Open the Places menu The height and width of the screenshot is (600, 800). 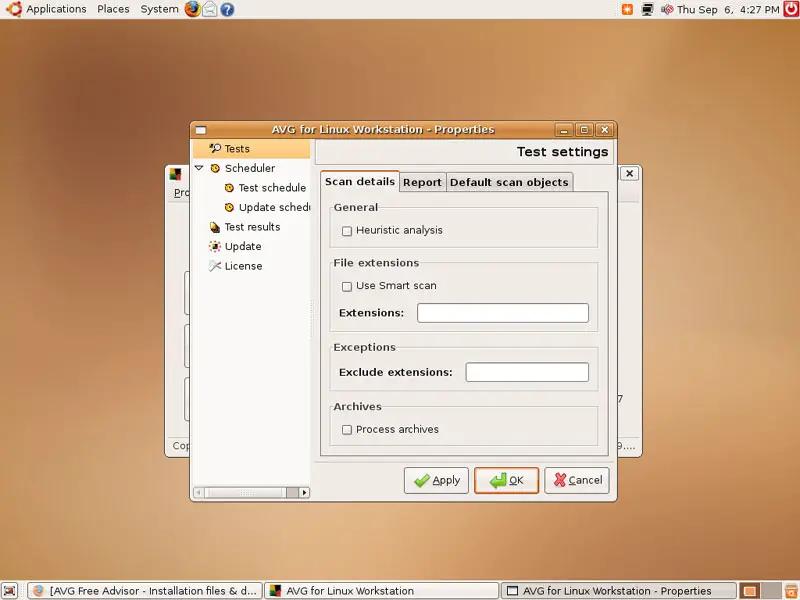(x=113, y=9)
